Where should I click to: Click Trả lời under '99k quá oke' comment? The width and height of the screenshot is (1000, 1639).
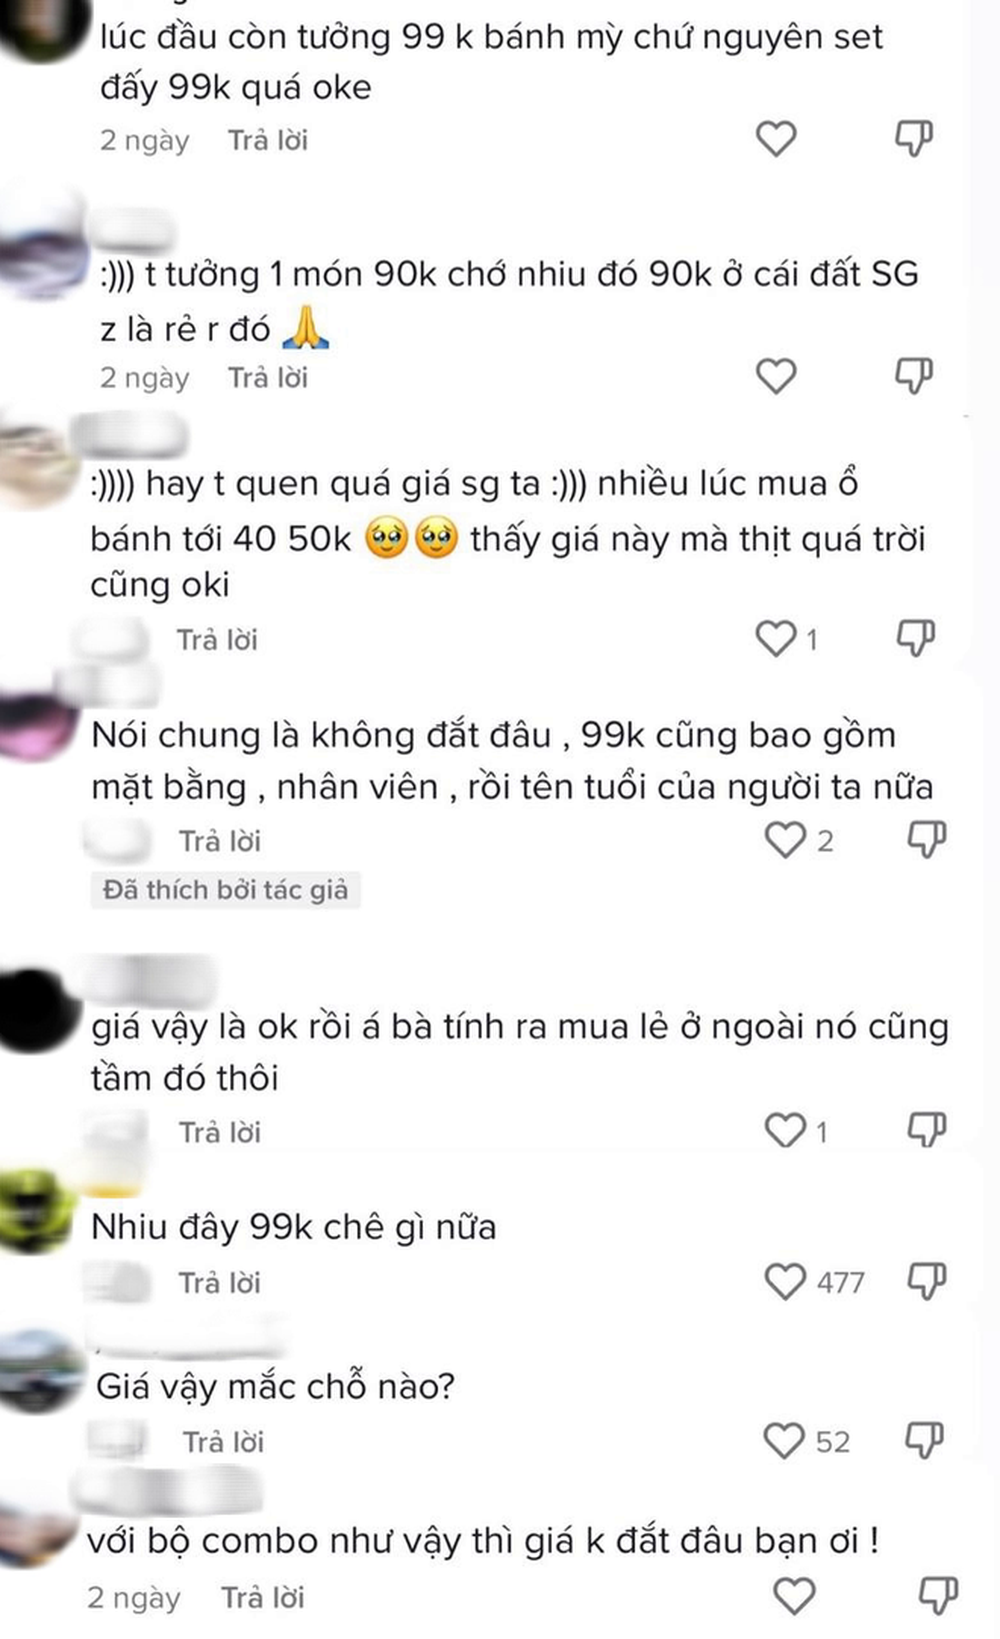click(x=268, y=140)
